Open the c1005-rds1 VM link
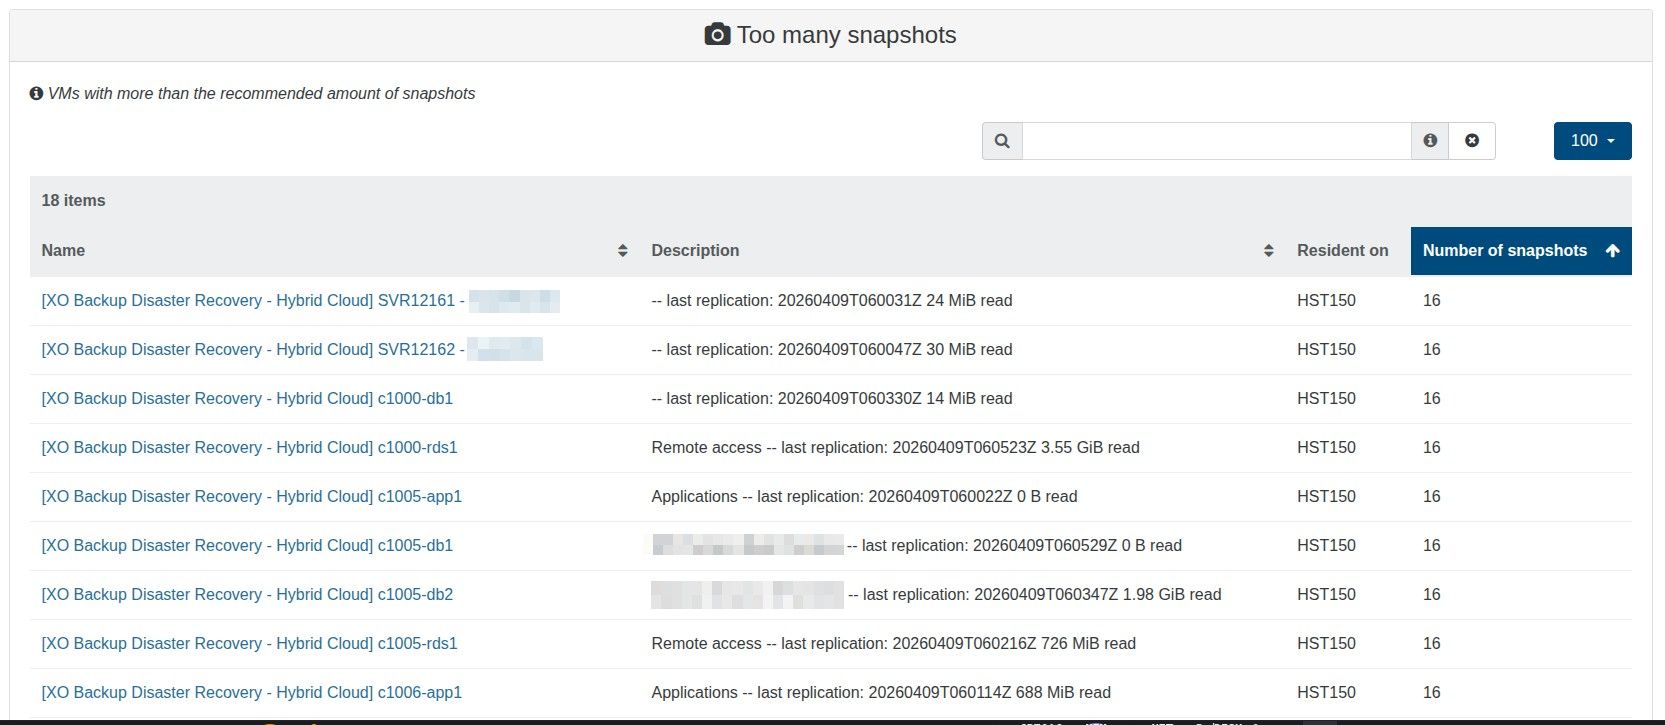 pyautogui.click(x=249, y=644)
